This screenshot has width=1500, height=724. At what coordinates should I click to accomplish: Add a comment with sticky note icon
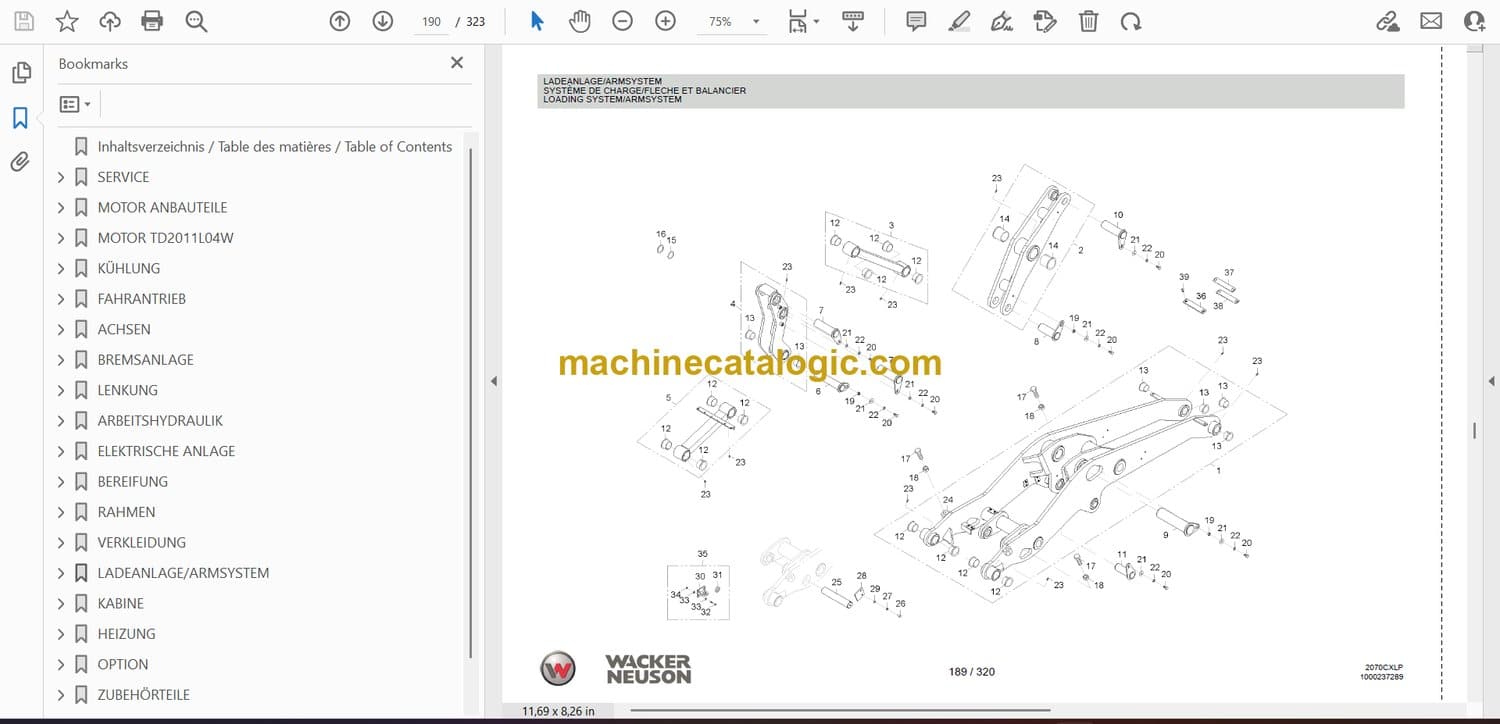point(915,21)
